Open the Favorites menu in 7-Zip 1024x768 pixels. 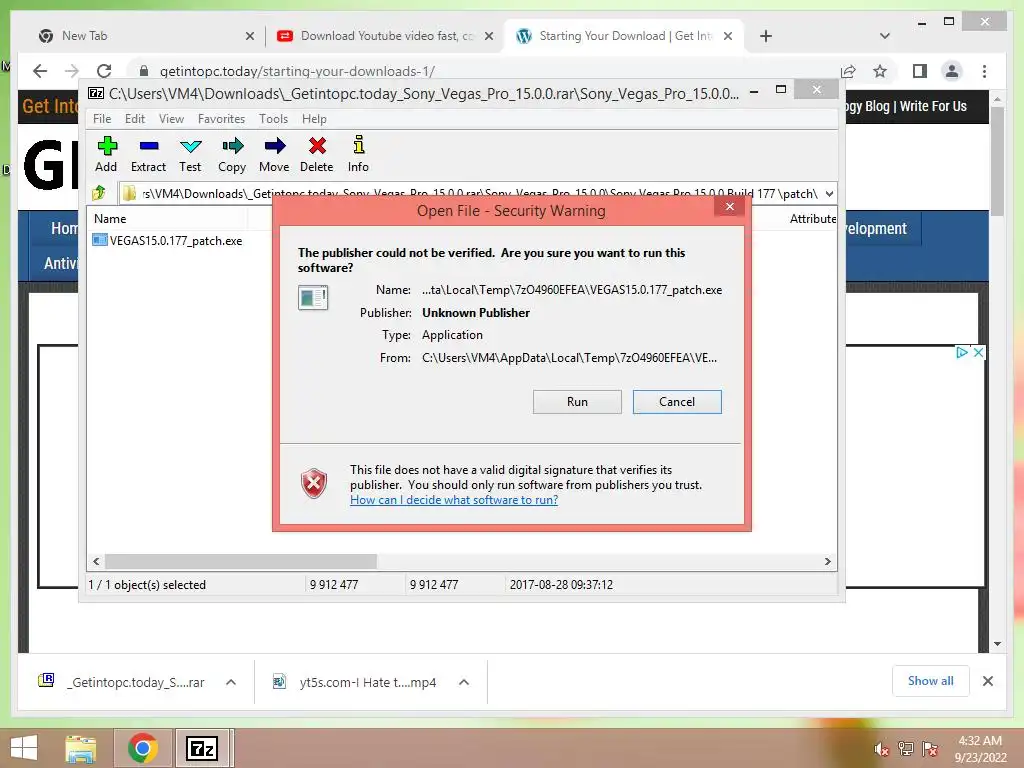(x=221, y=119)
